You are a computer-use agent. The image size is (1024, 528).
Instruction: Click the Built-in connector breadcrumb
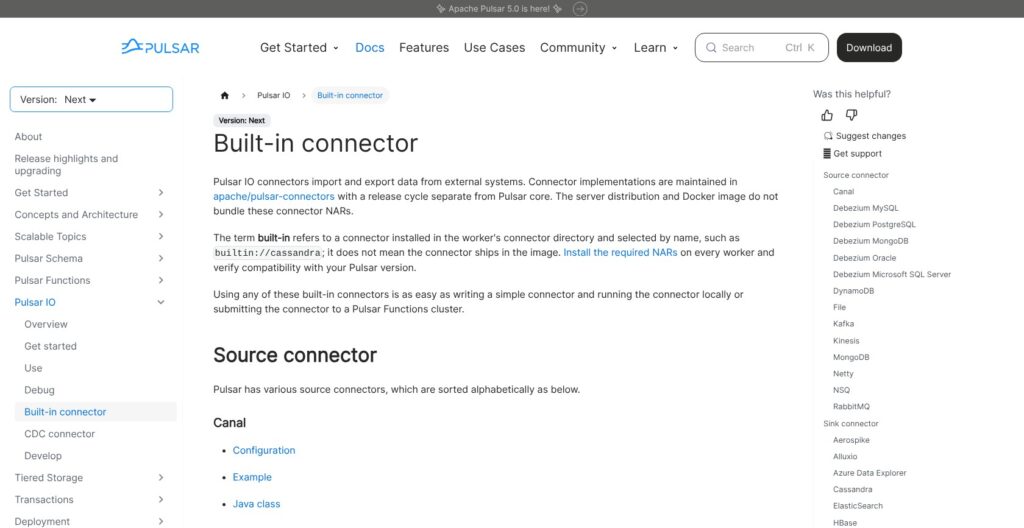point(350,95)
